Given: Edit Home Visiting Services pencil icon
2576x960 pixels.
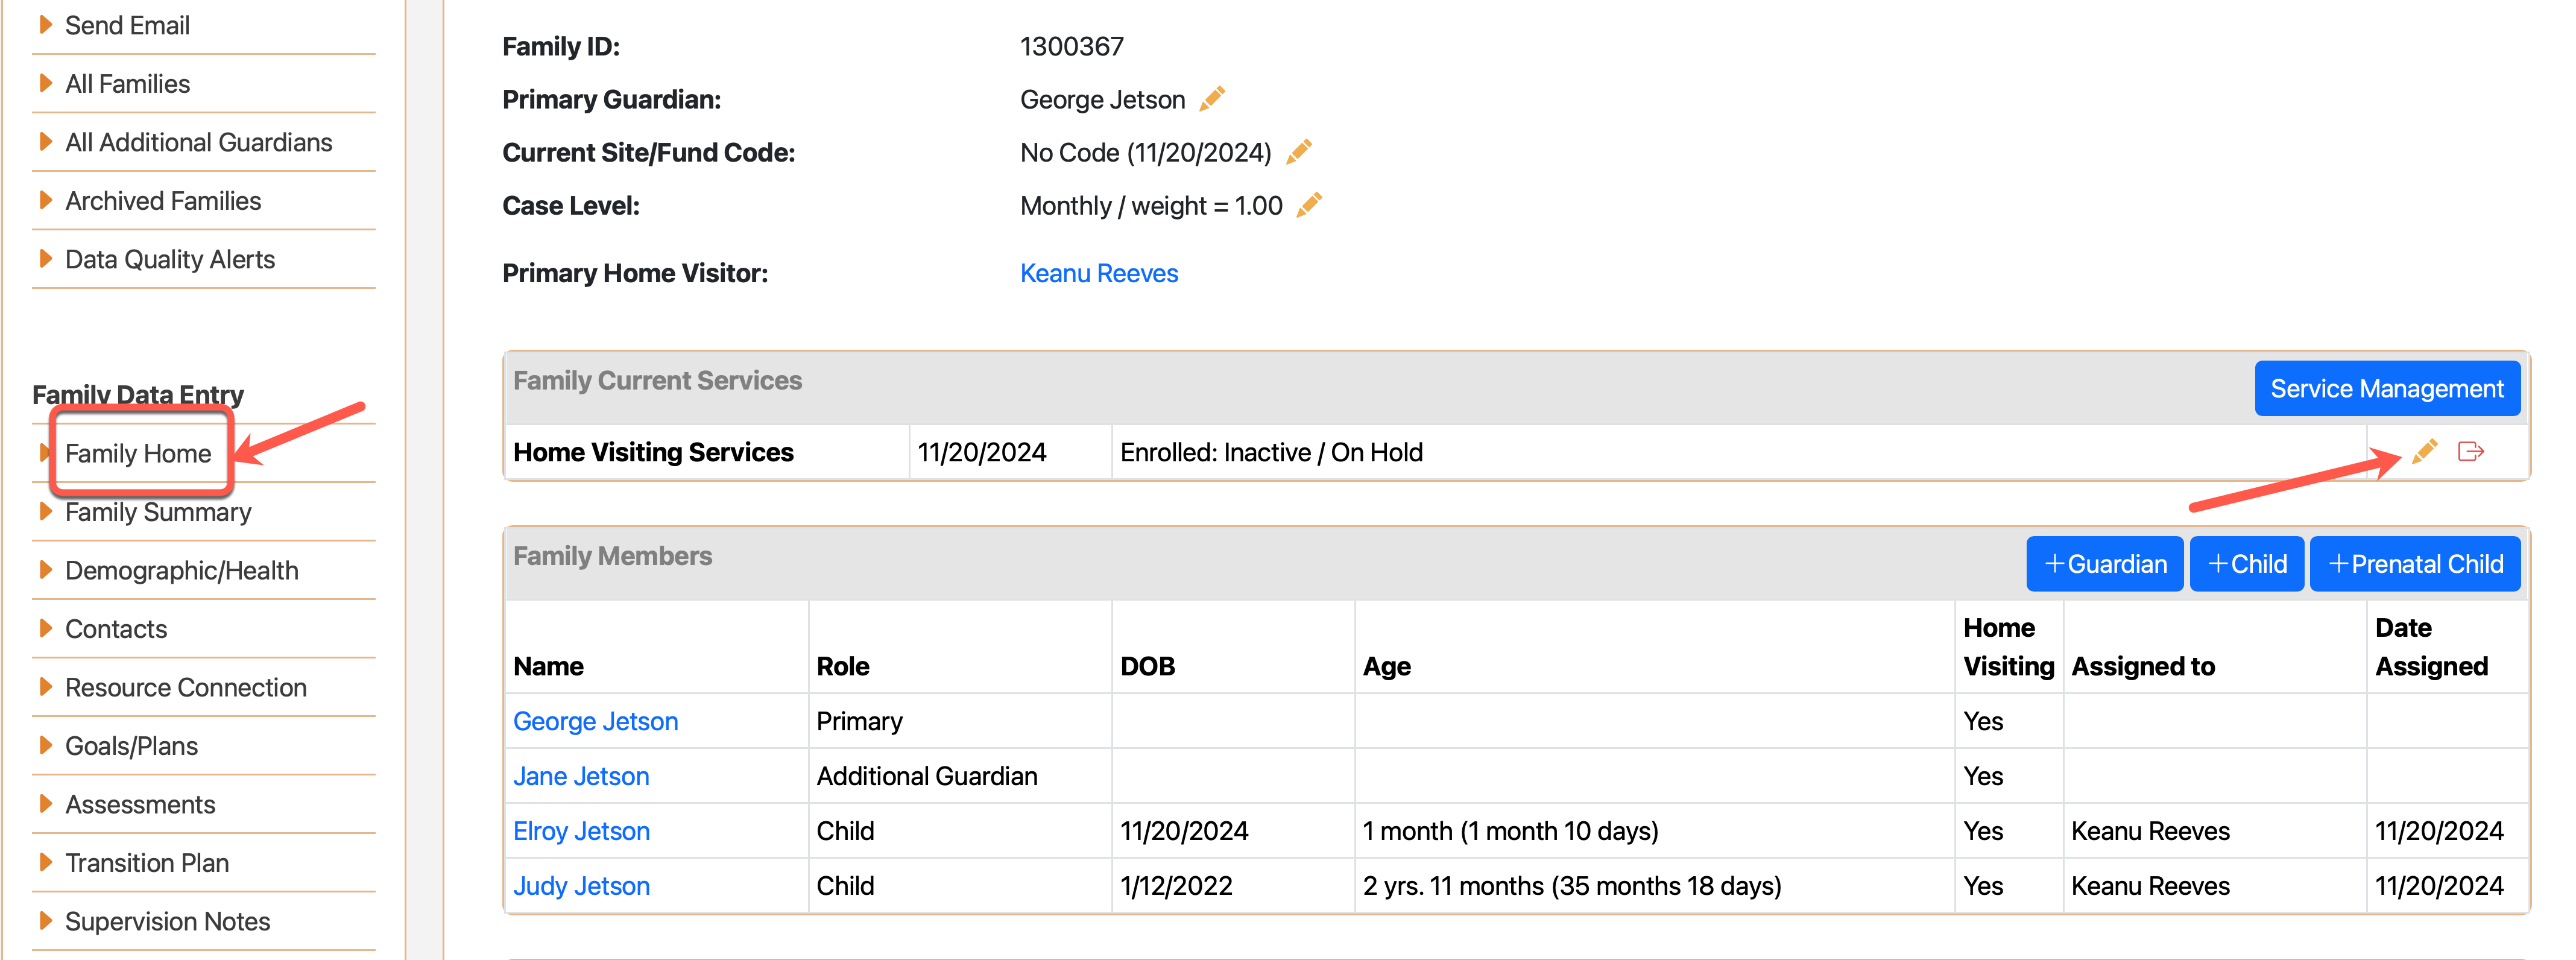Looking at the screenshot, I should pos(2424,452).
